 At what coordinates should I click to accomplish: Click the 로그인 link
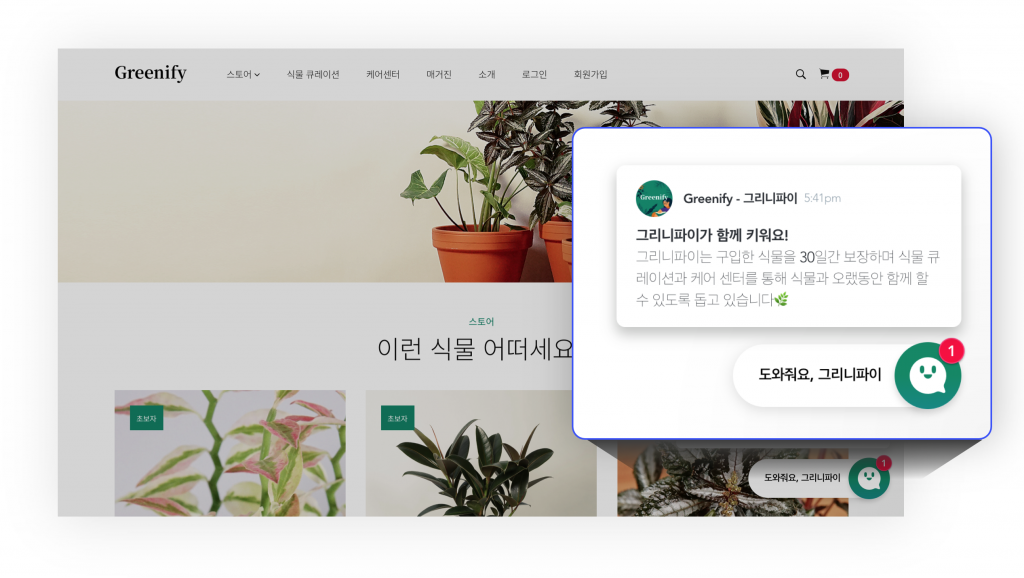(534, 74)
